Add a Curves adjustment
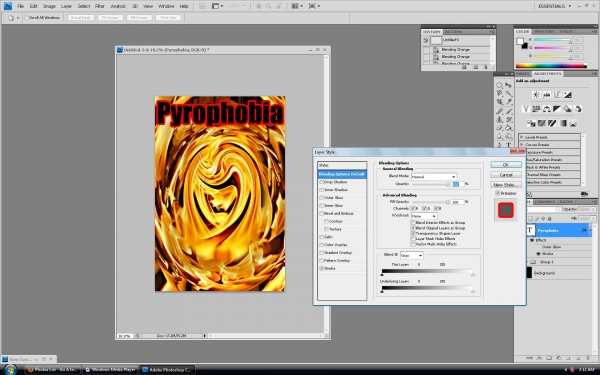 (x=557, y=95)
